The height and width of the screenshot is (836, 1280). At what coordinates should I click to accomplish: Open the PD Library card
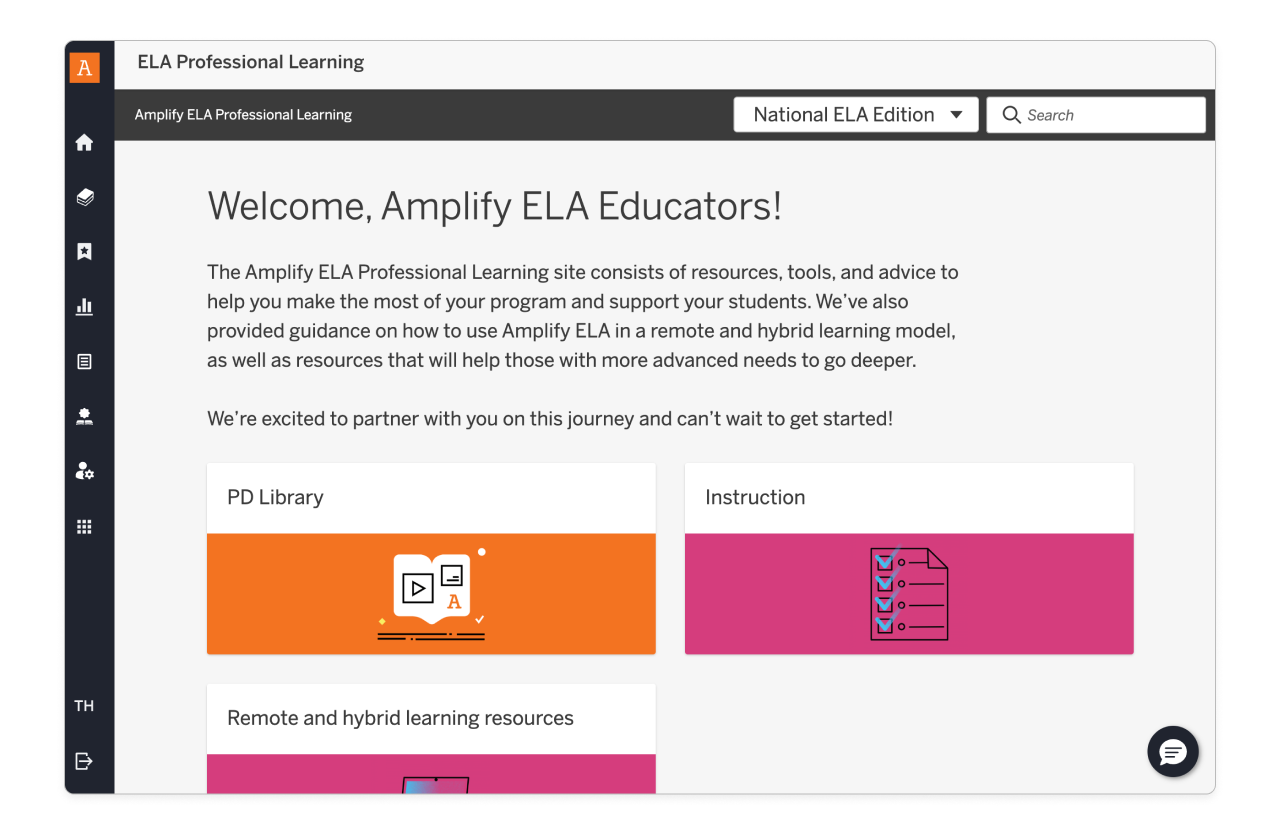430,557
